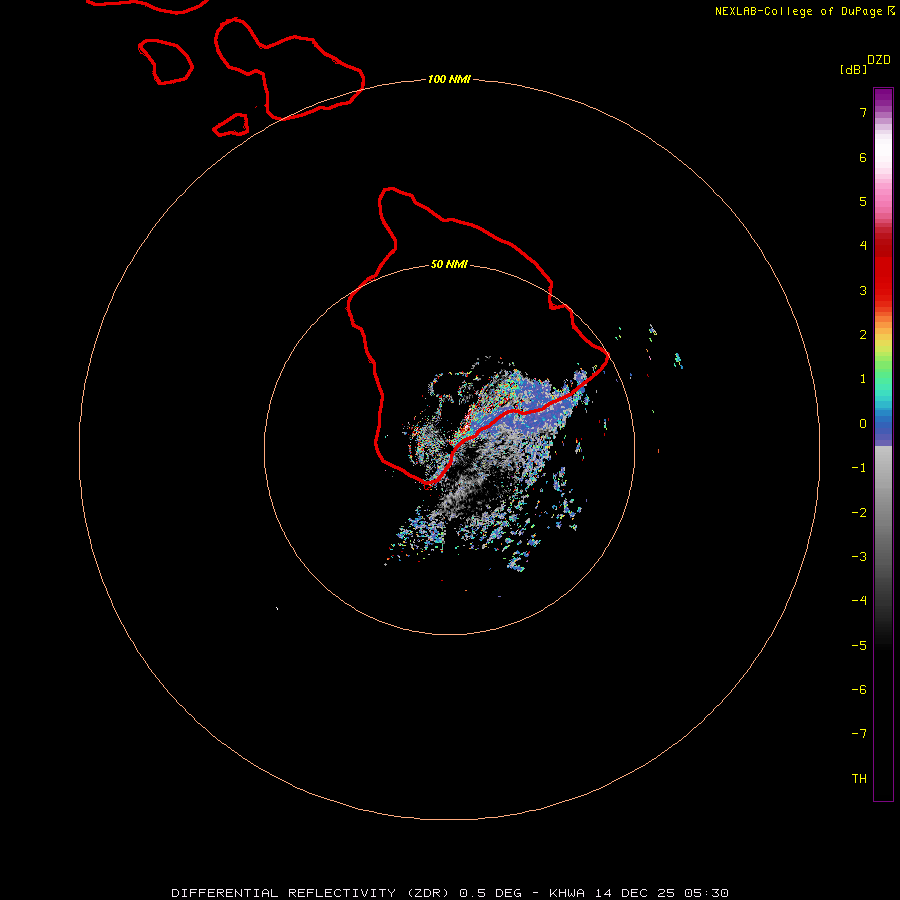This screenshot has height=900, width=900.
Task: Click the 05:30 timestamp
Action: tap(707, 893)
